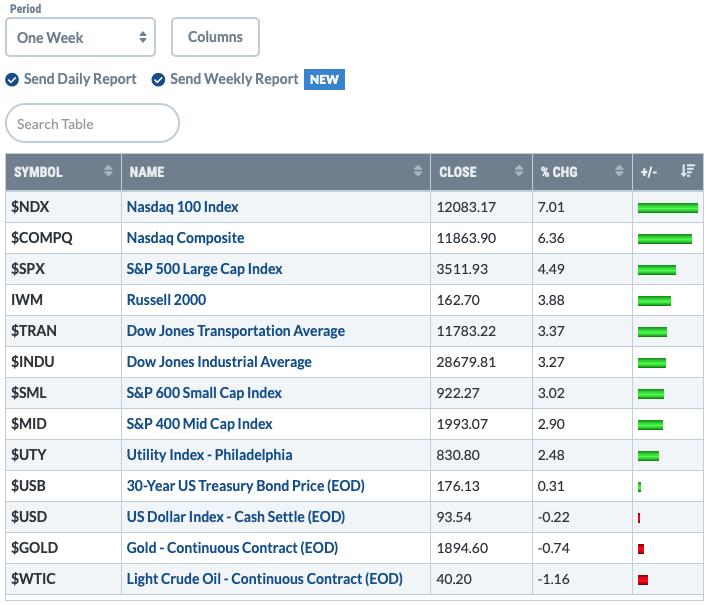
Task: Click the percent change value 7.01
Action: (x=551, y=207)
